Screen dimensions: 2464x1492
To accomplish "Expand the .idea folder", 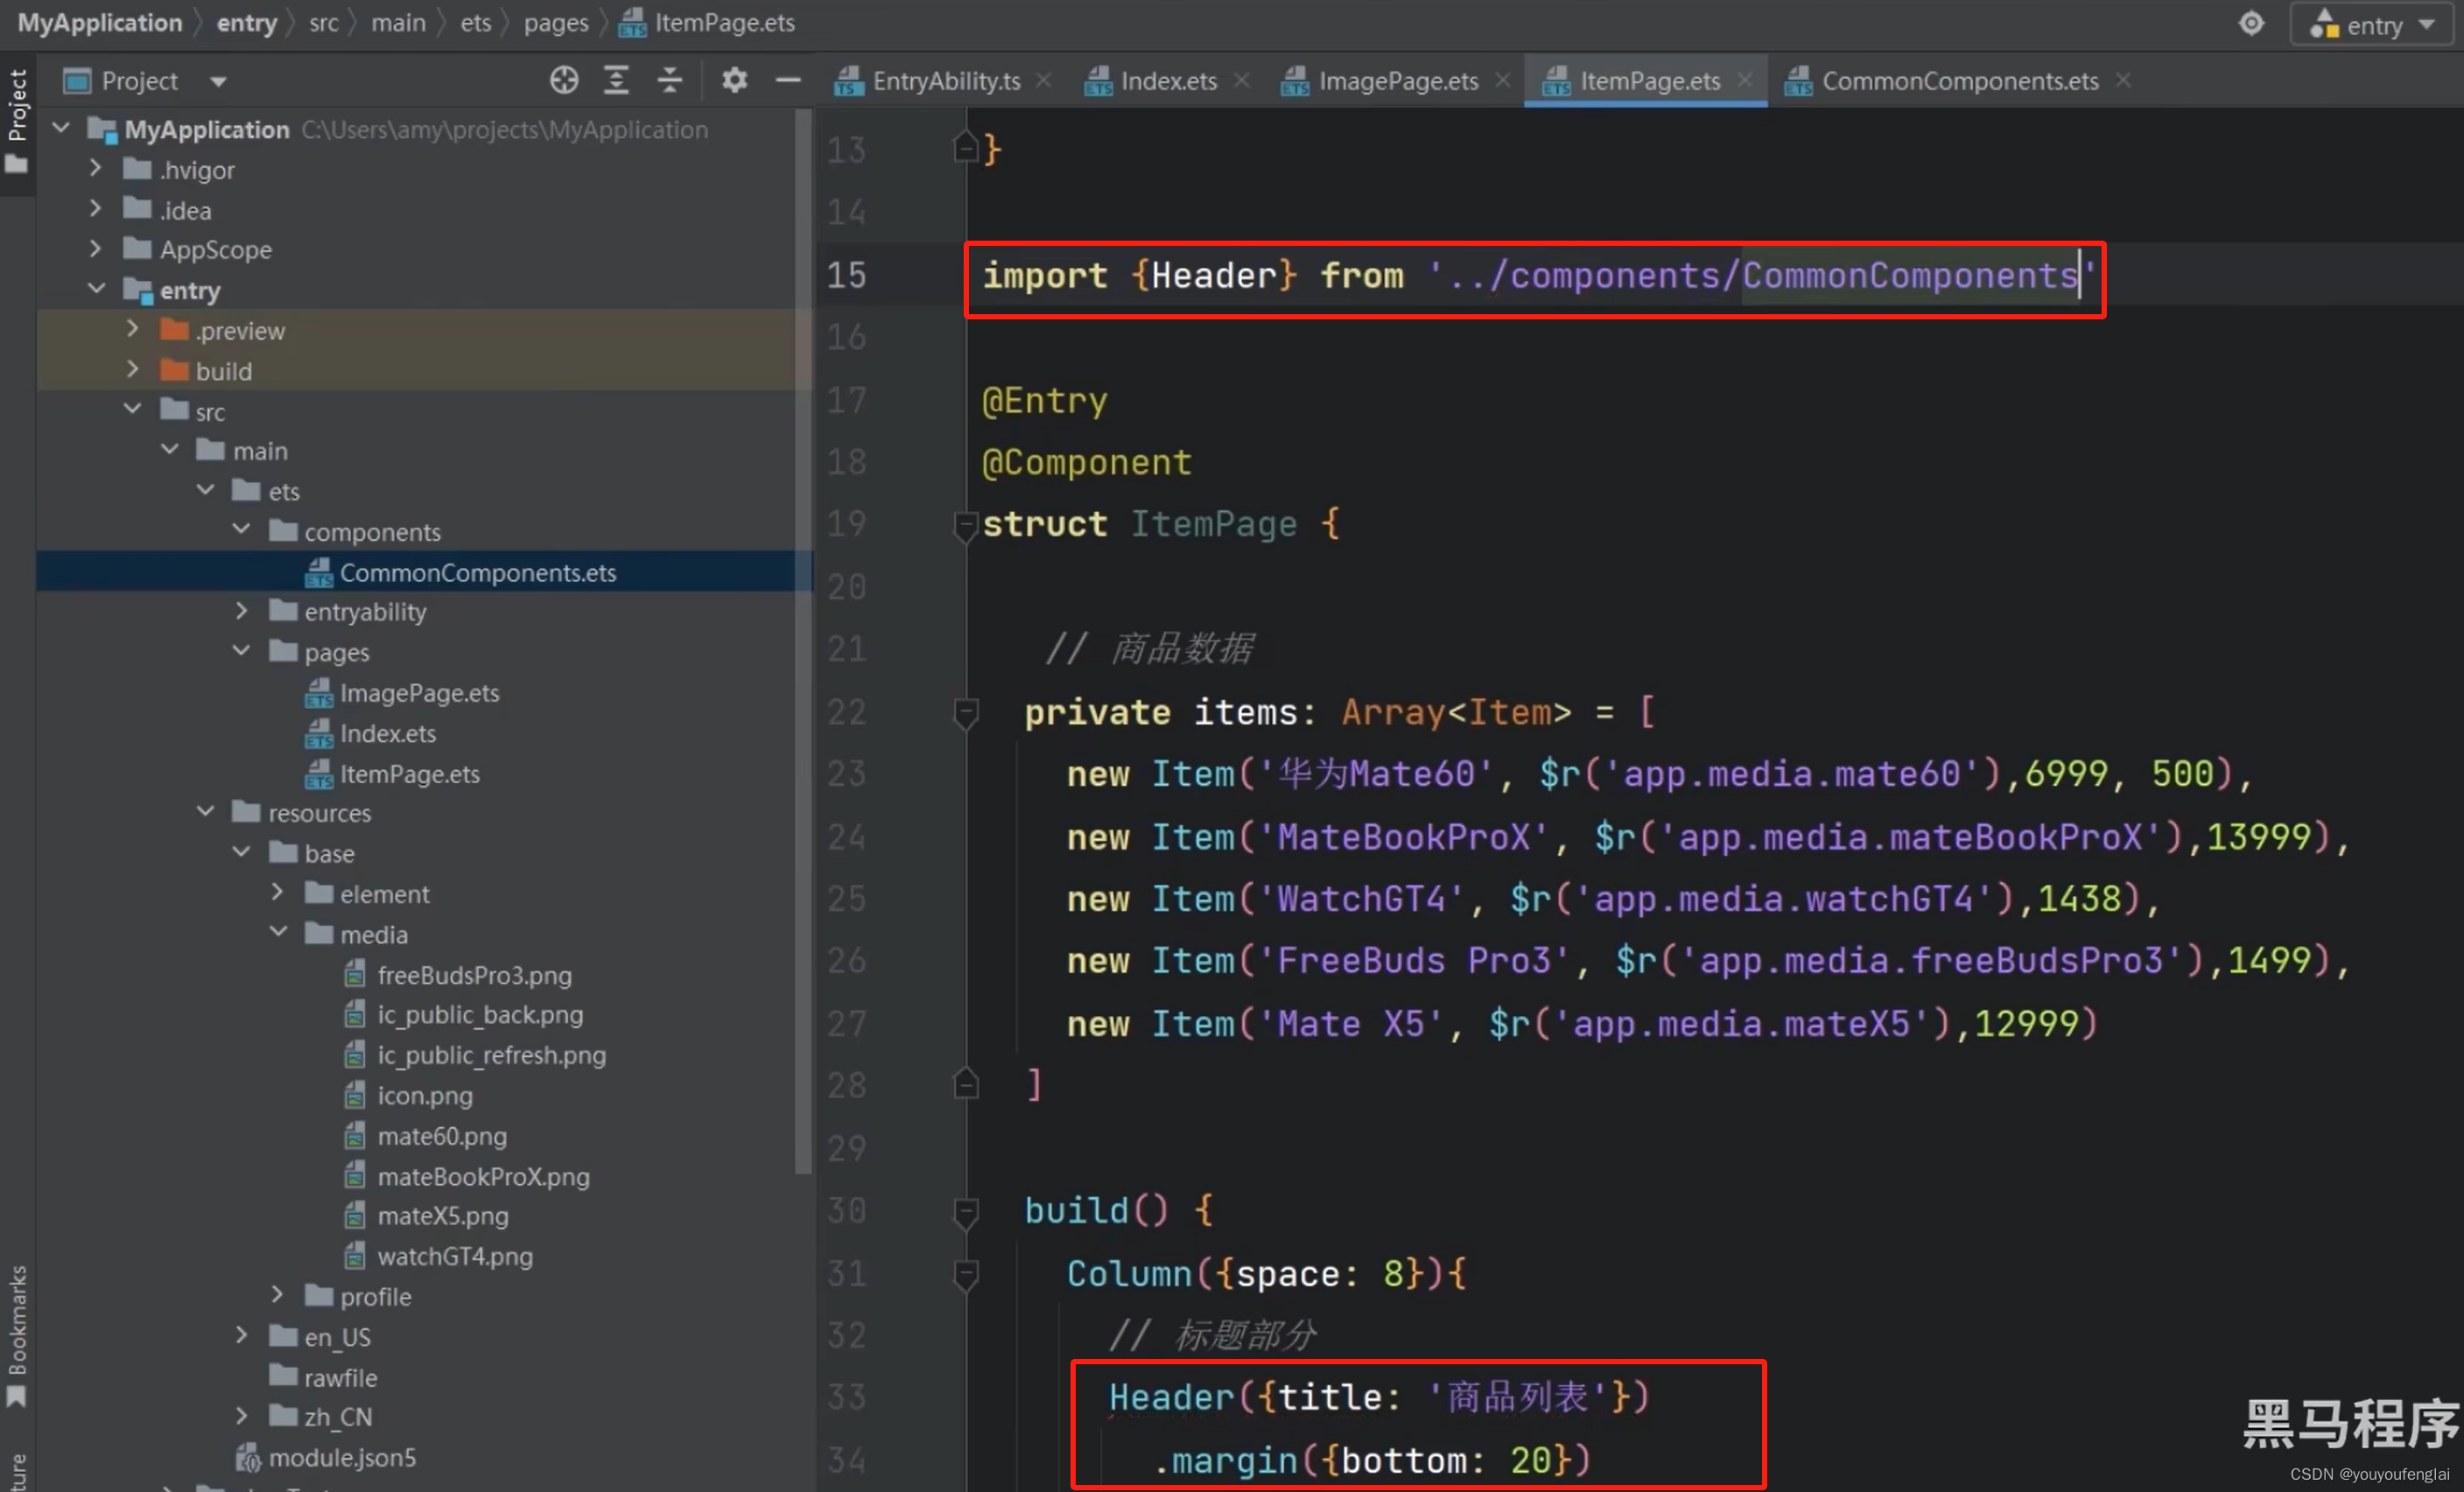I will pyautogui.click(x=96, y=208).
